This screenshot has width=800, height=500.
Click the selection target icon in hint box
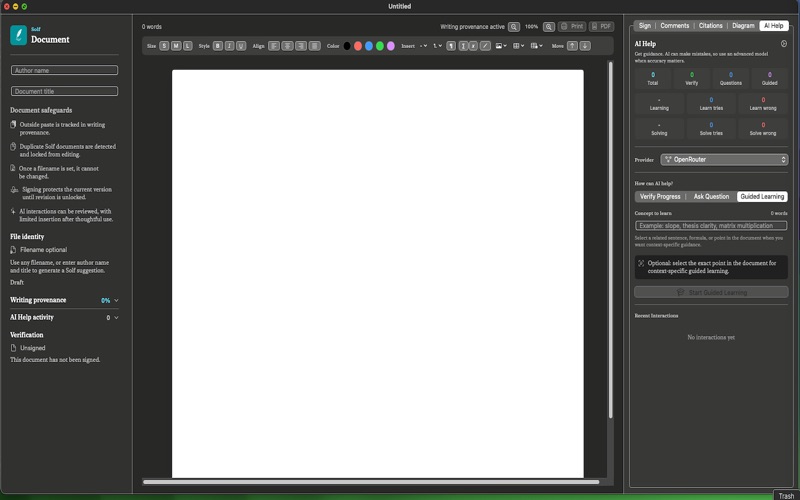click(641, 263)
